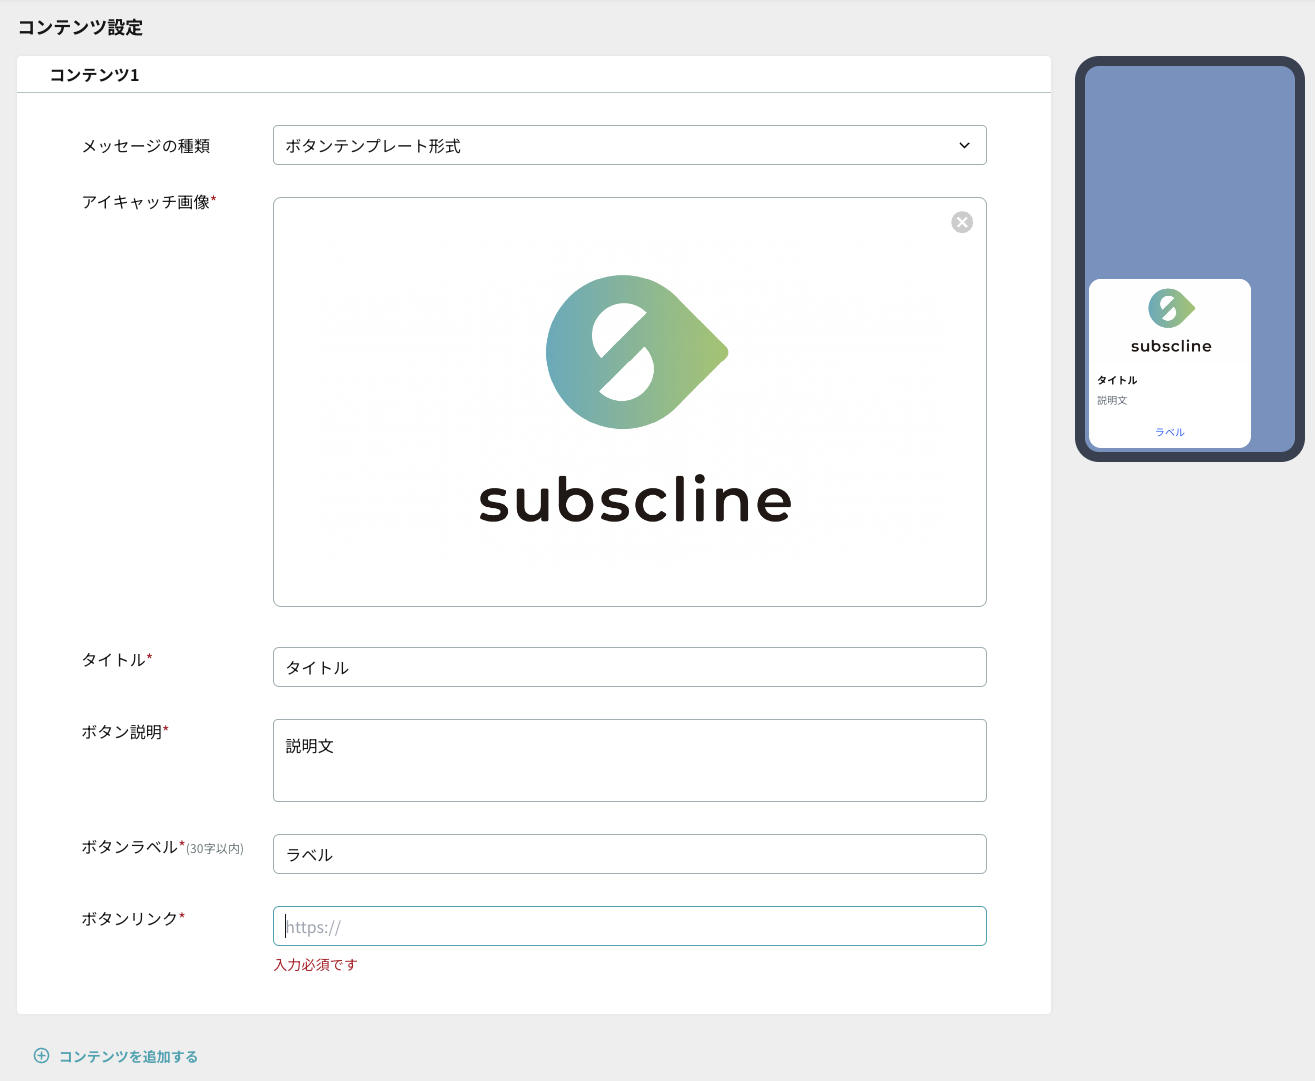The width and height of the screenshot is (1315, 1081).
Task: Click the subscline eye-catch image
Action: tap(629, 402)
